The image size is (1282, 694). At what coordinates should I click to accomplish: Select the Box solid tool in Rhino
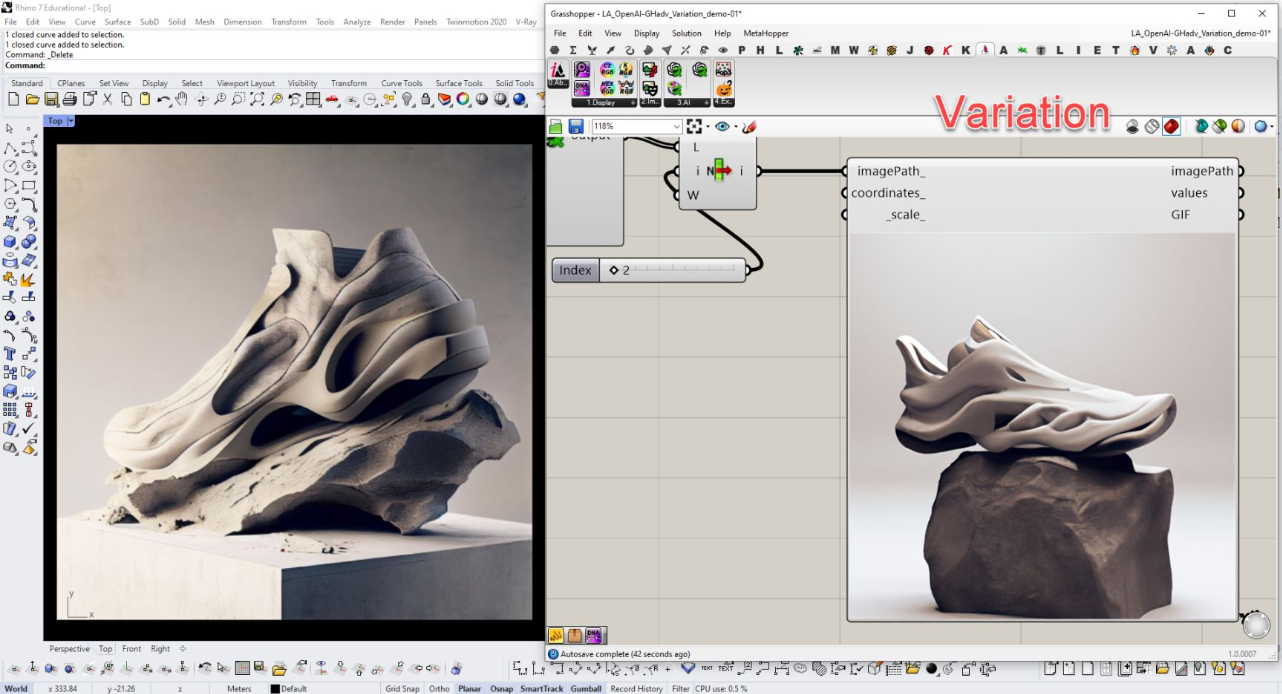pos(10,241)
